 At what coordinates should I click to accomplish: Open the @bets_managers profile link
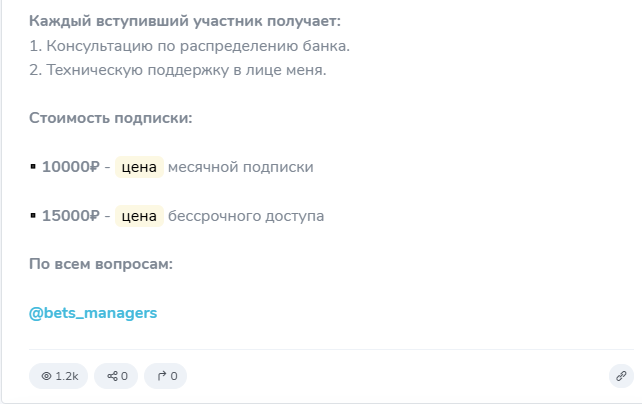(x=93, y=313)
